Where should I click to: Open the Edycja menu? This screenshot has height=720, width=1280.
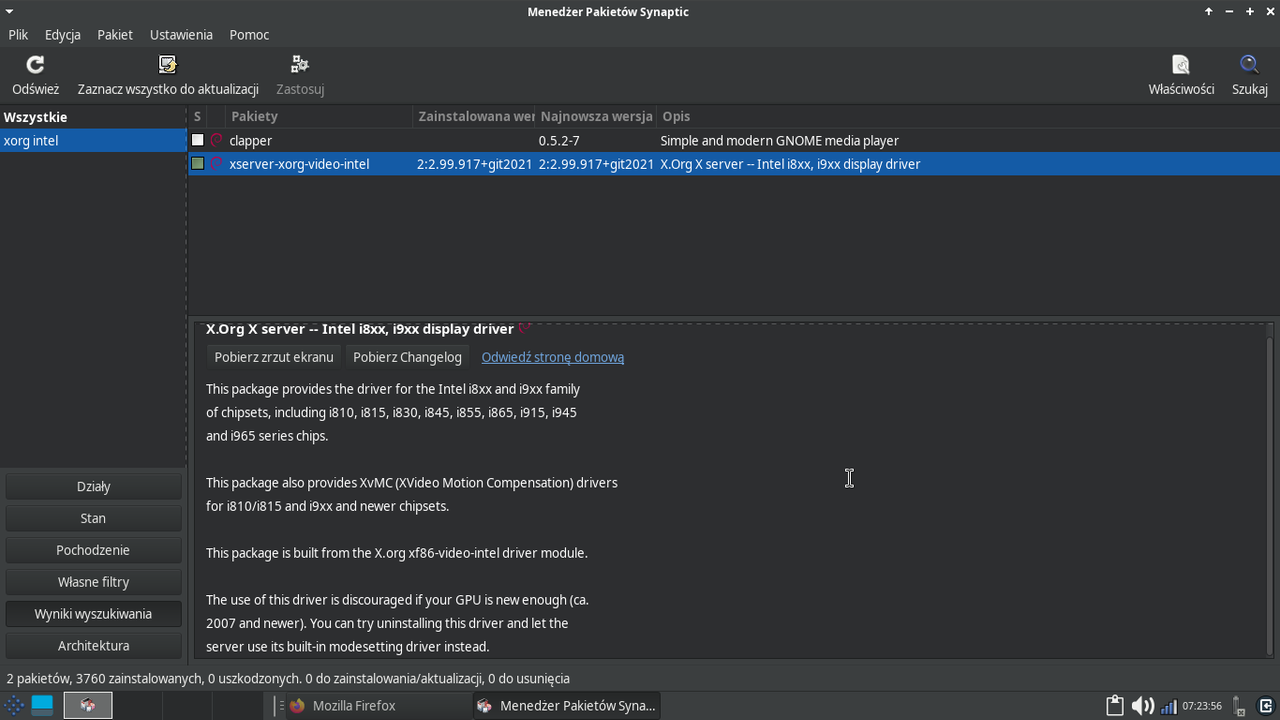click(63, 34)
